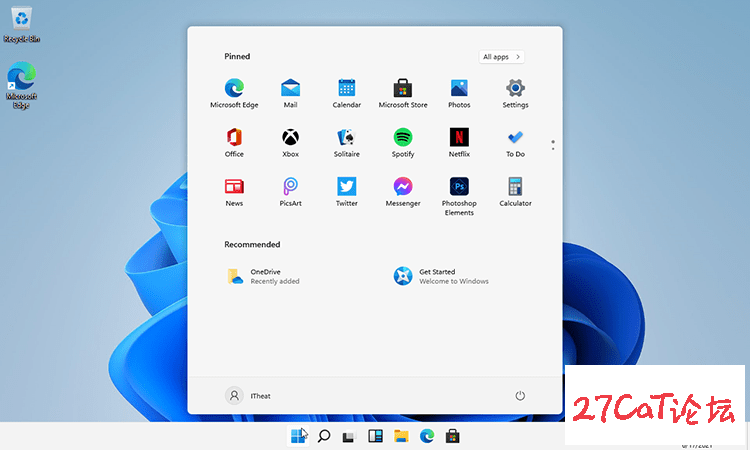The height and width of the screenshot is (450, 750).
Task: Launch Netflix
Action: click(459, 143)
